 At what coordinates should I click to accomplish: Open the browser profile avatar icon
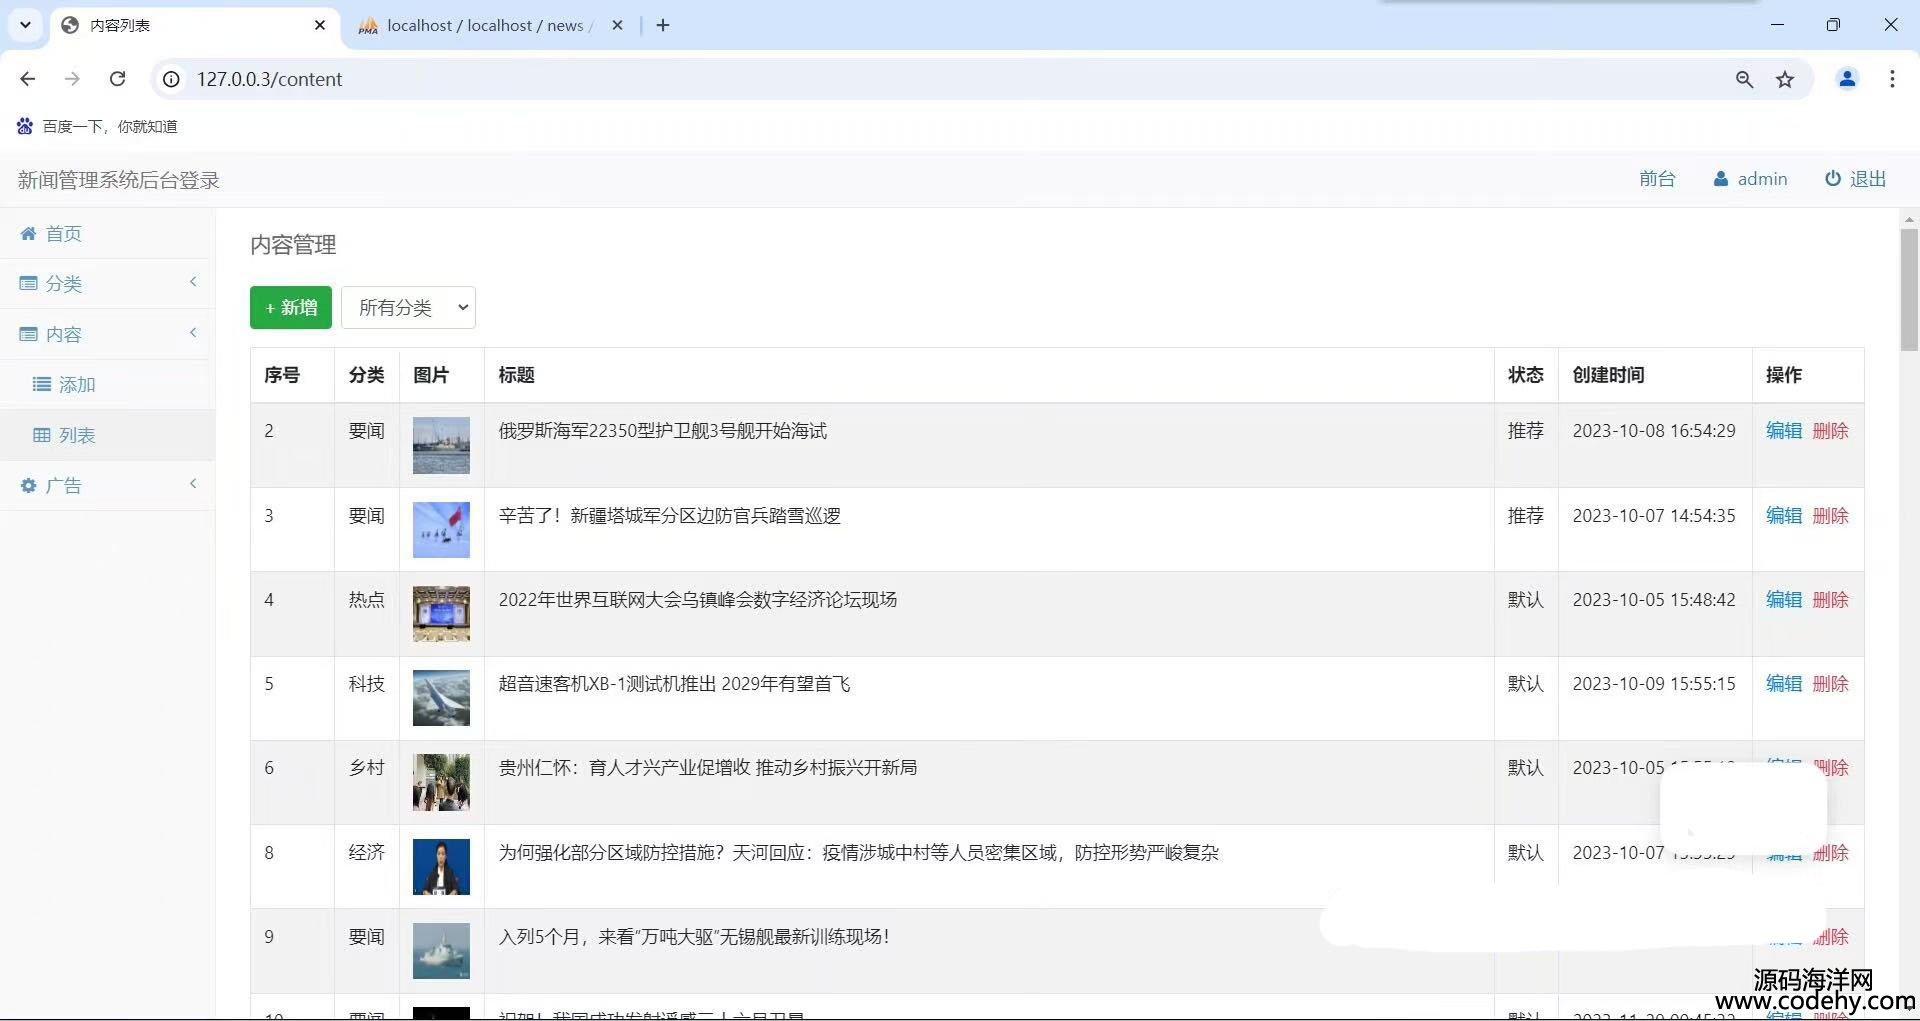1847,79
